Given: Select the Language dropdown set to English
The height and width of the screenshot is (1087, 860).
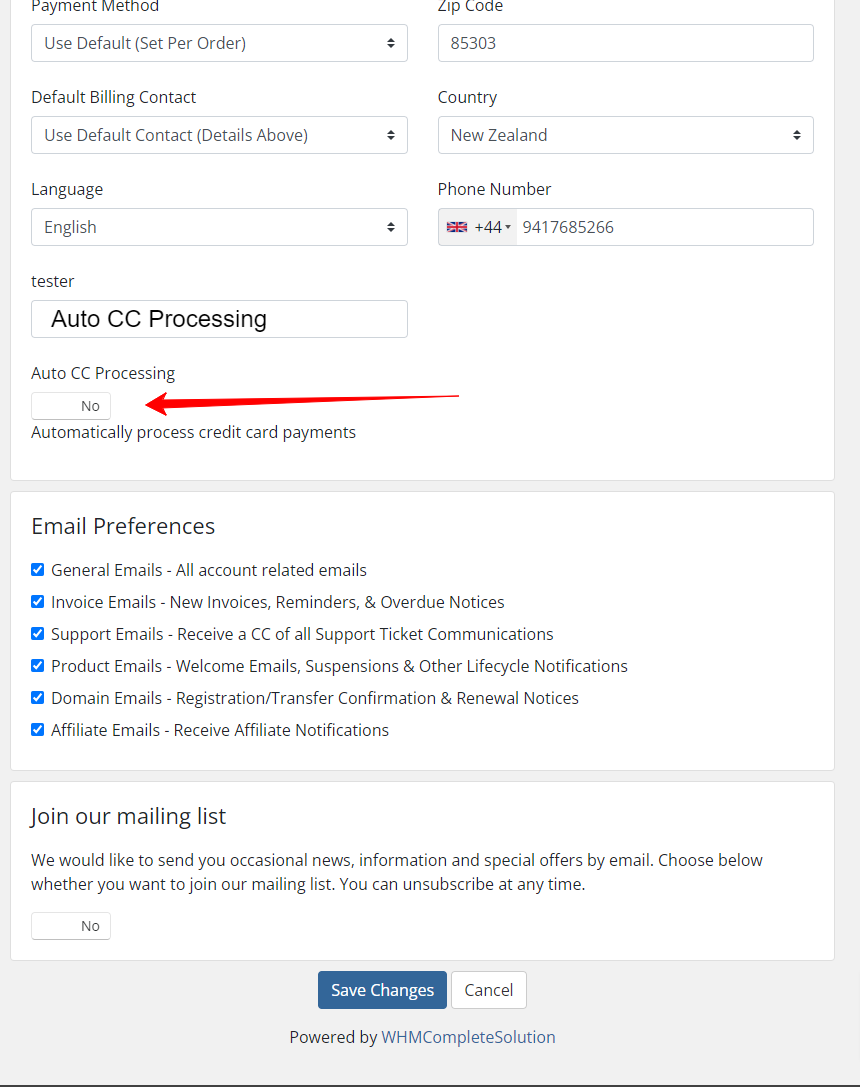Looking at the screenshot, I should [x=219, y=227].
